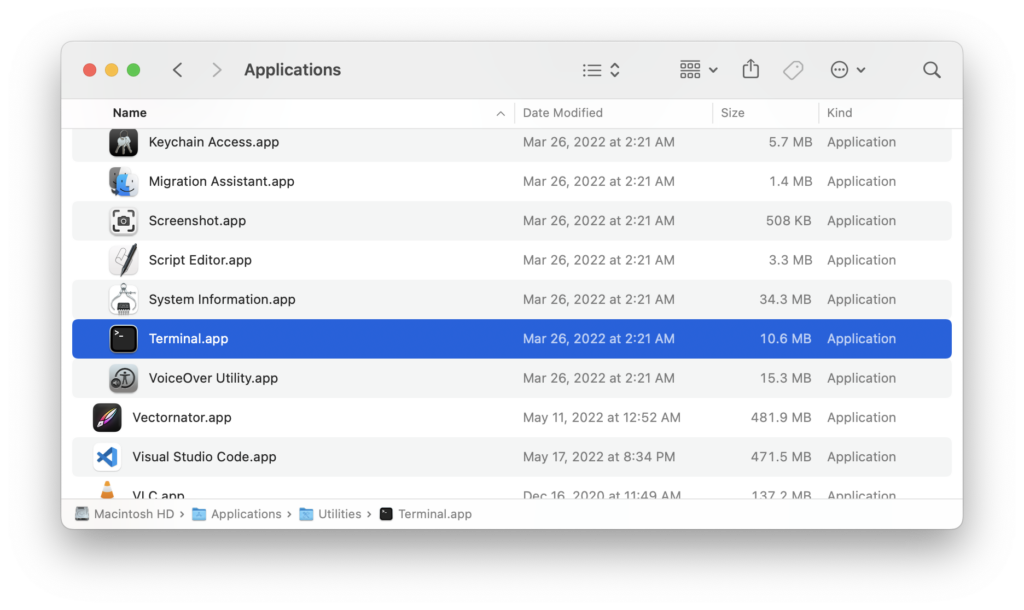
Task: Click the Visual Studio Code icon
Action: tap(110, 456)
